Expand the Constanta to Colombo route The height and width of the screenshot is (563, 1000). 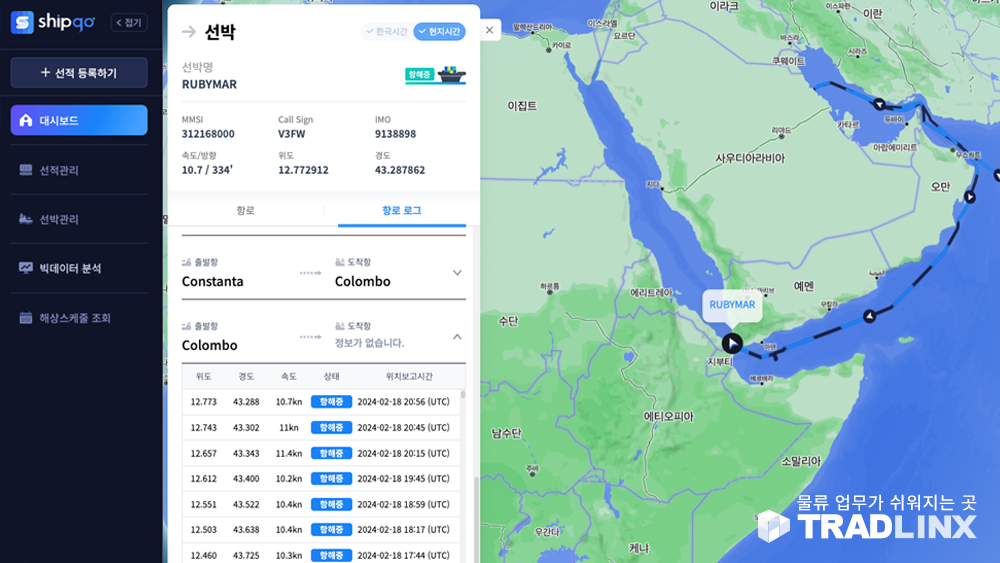tap(457, 273)
